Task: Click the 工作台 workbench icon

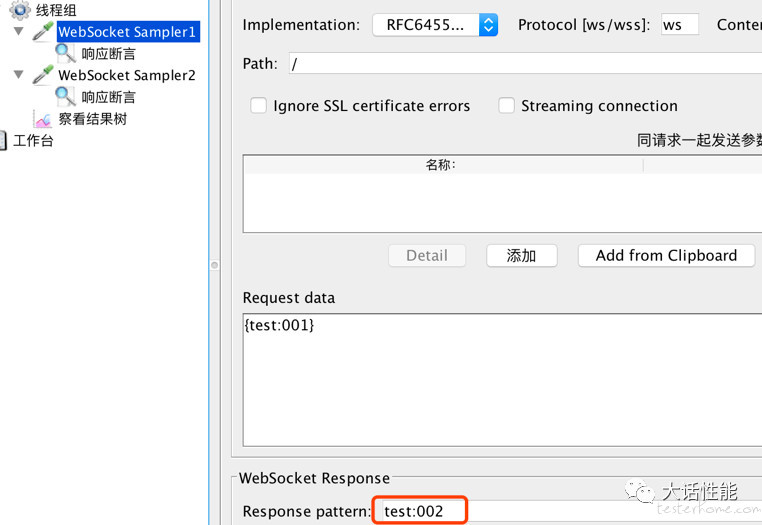Action: tap(3, 140)
